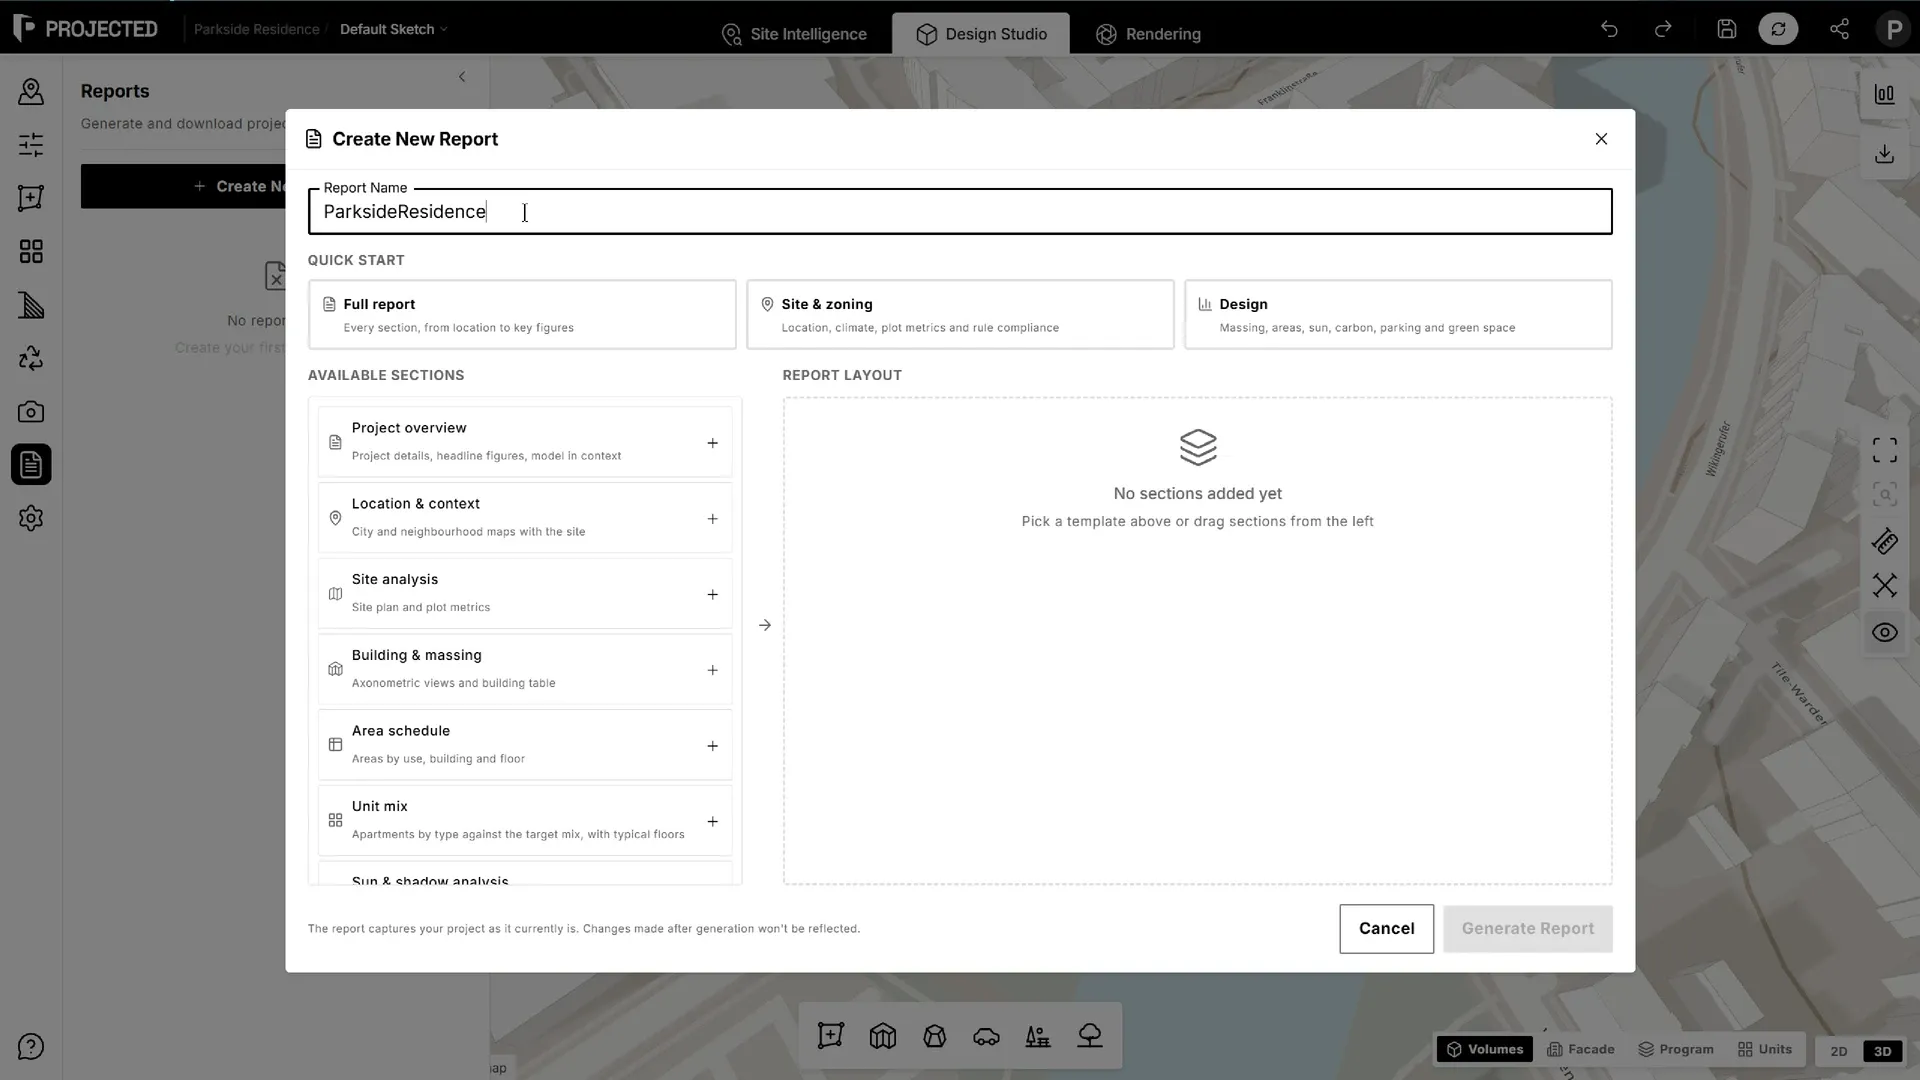Select the ruler measure tool
Image resolution: width=1920 pixels, height=1080 pixels.
[x=1884, y=542]
